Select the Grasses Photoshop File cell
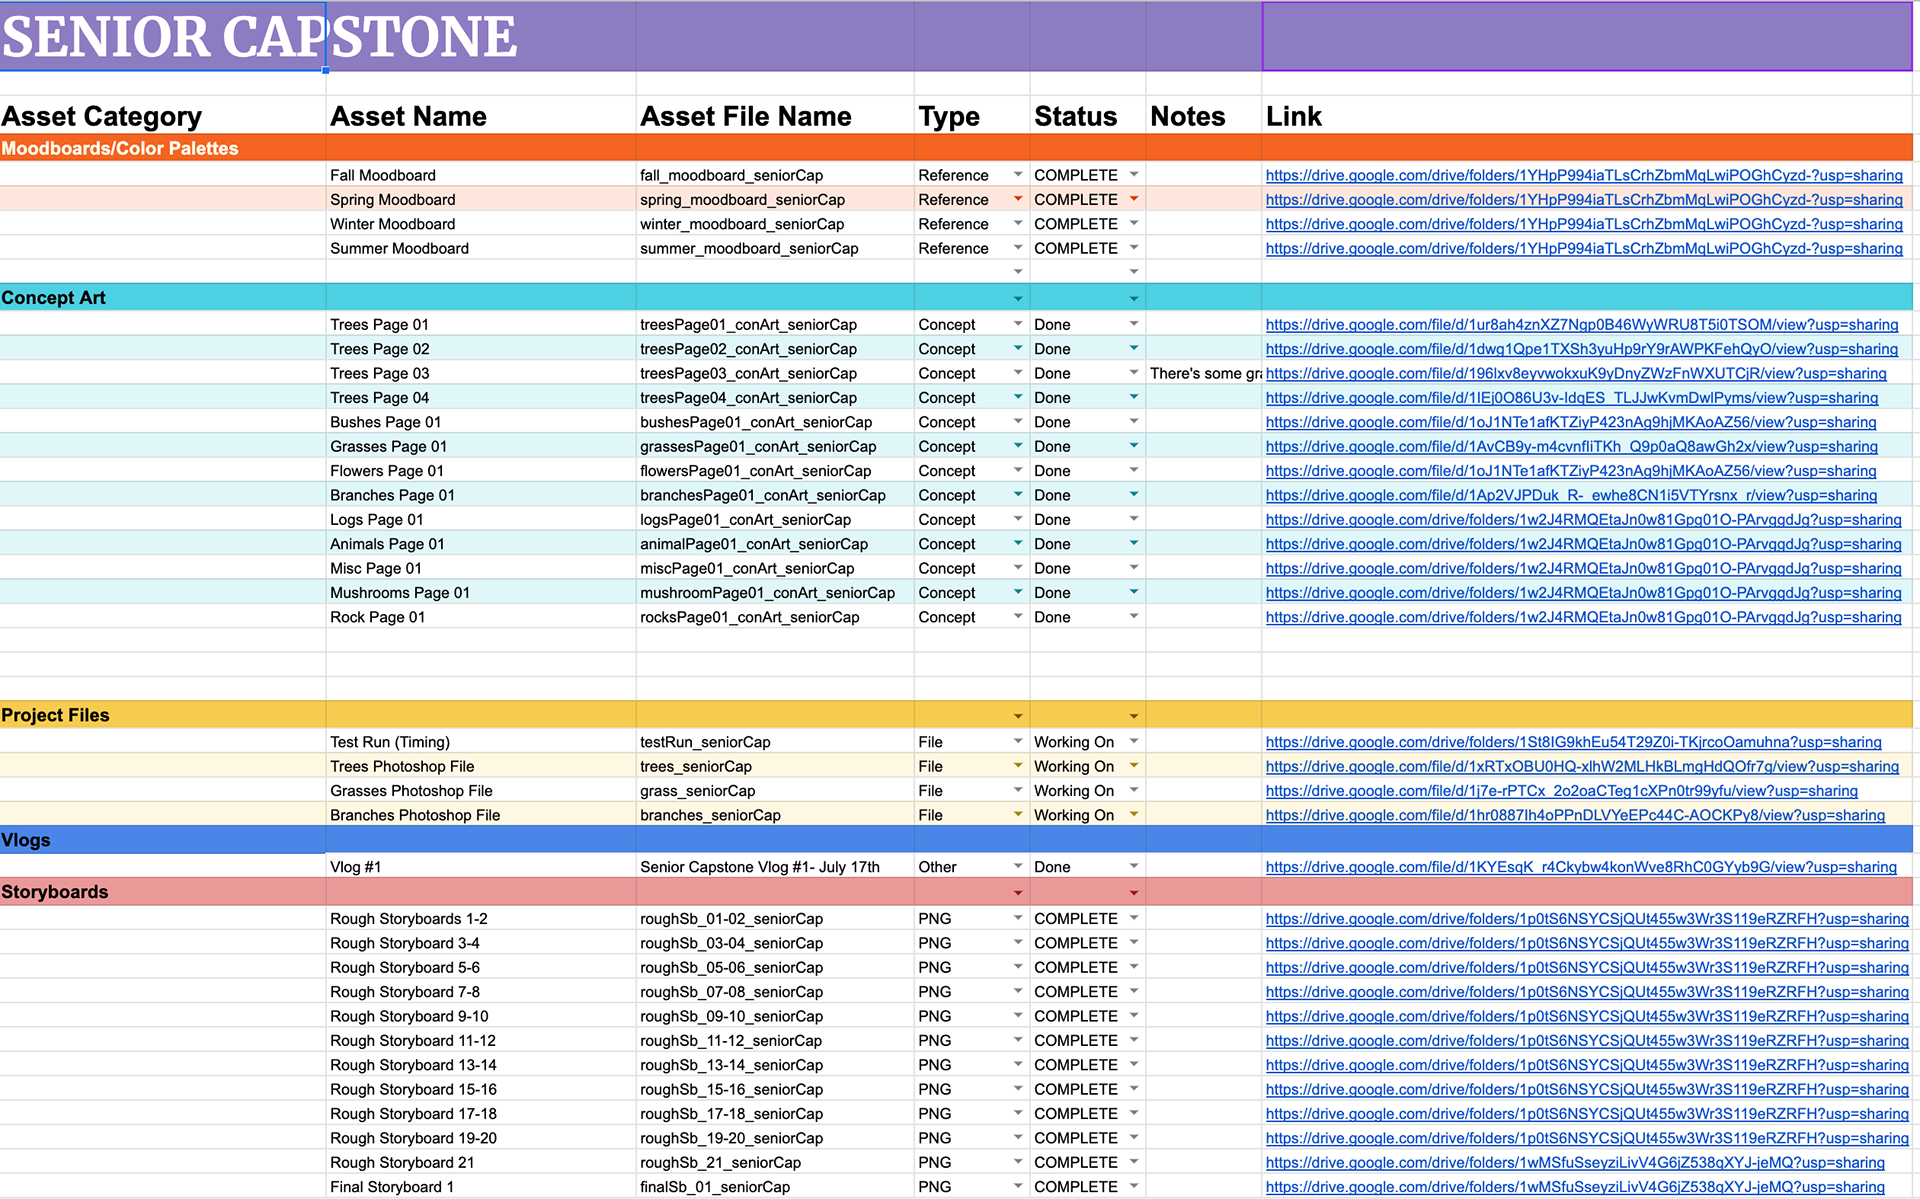The height and width of the screenshot is (1199, 1920). point(481,790)
